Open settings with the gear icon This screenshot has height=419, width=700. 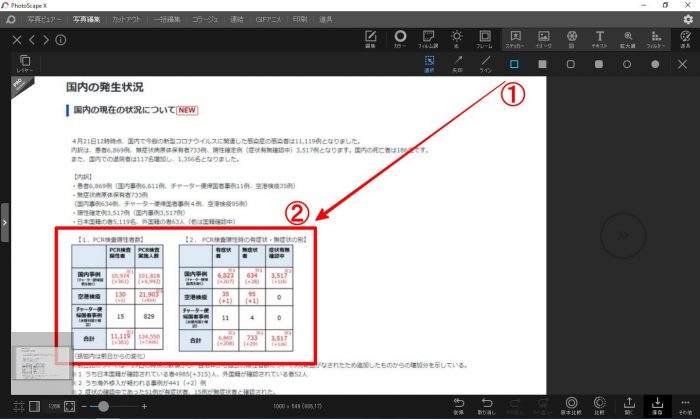tap(688, 19)
